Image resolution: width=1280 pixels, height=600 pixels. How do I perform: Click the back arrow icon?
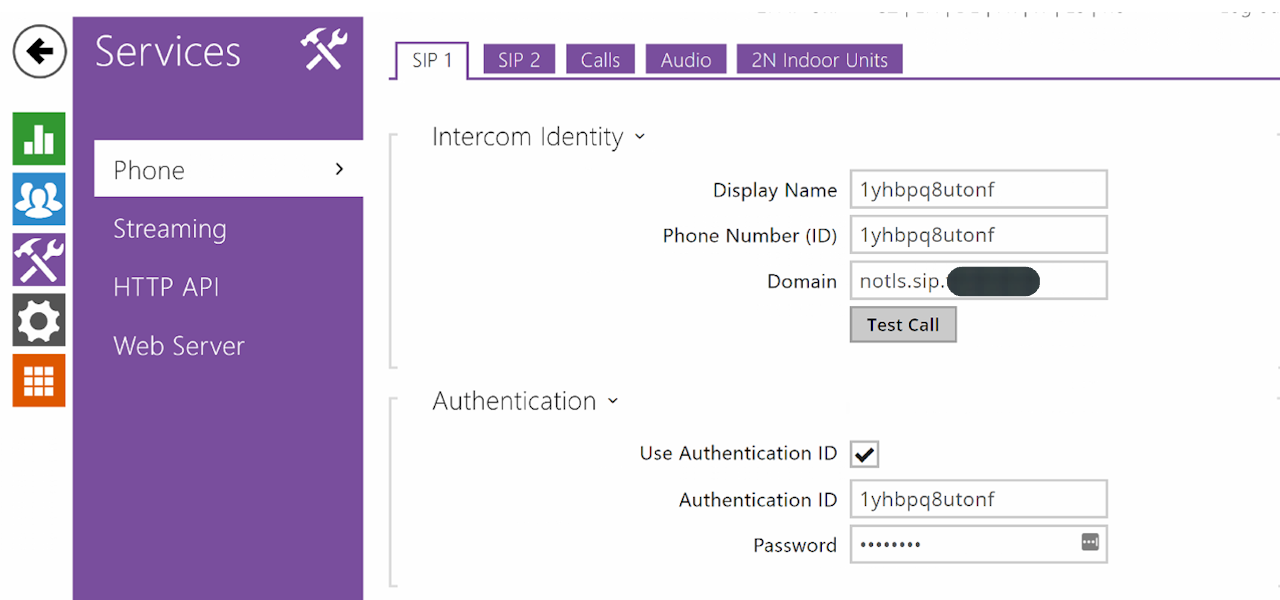click(x=40, y=52)
